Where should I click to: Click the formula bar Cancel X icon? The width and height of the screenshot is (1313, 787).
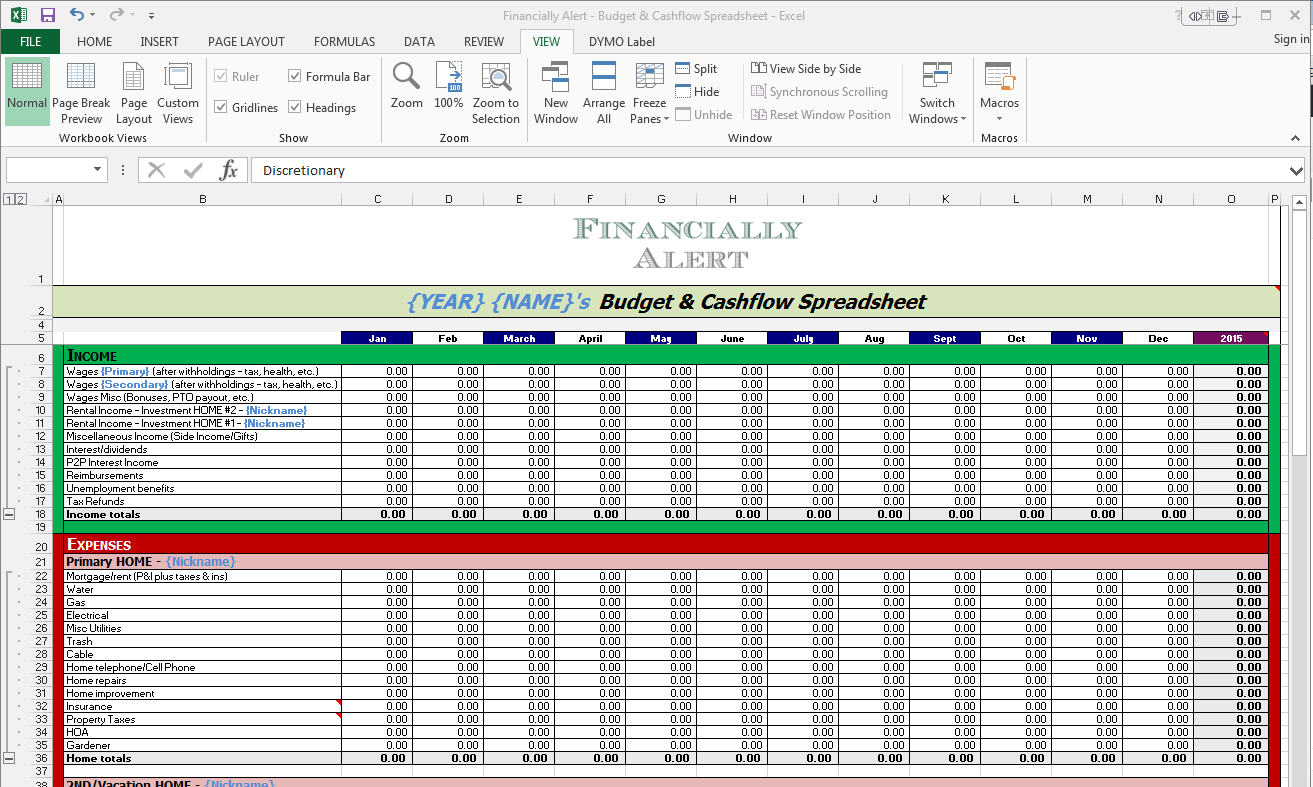(x=157, y=170)
